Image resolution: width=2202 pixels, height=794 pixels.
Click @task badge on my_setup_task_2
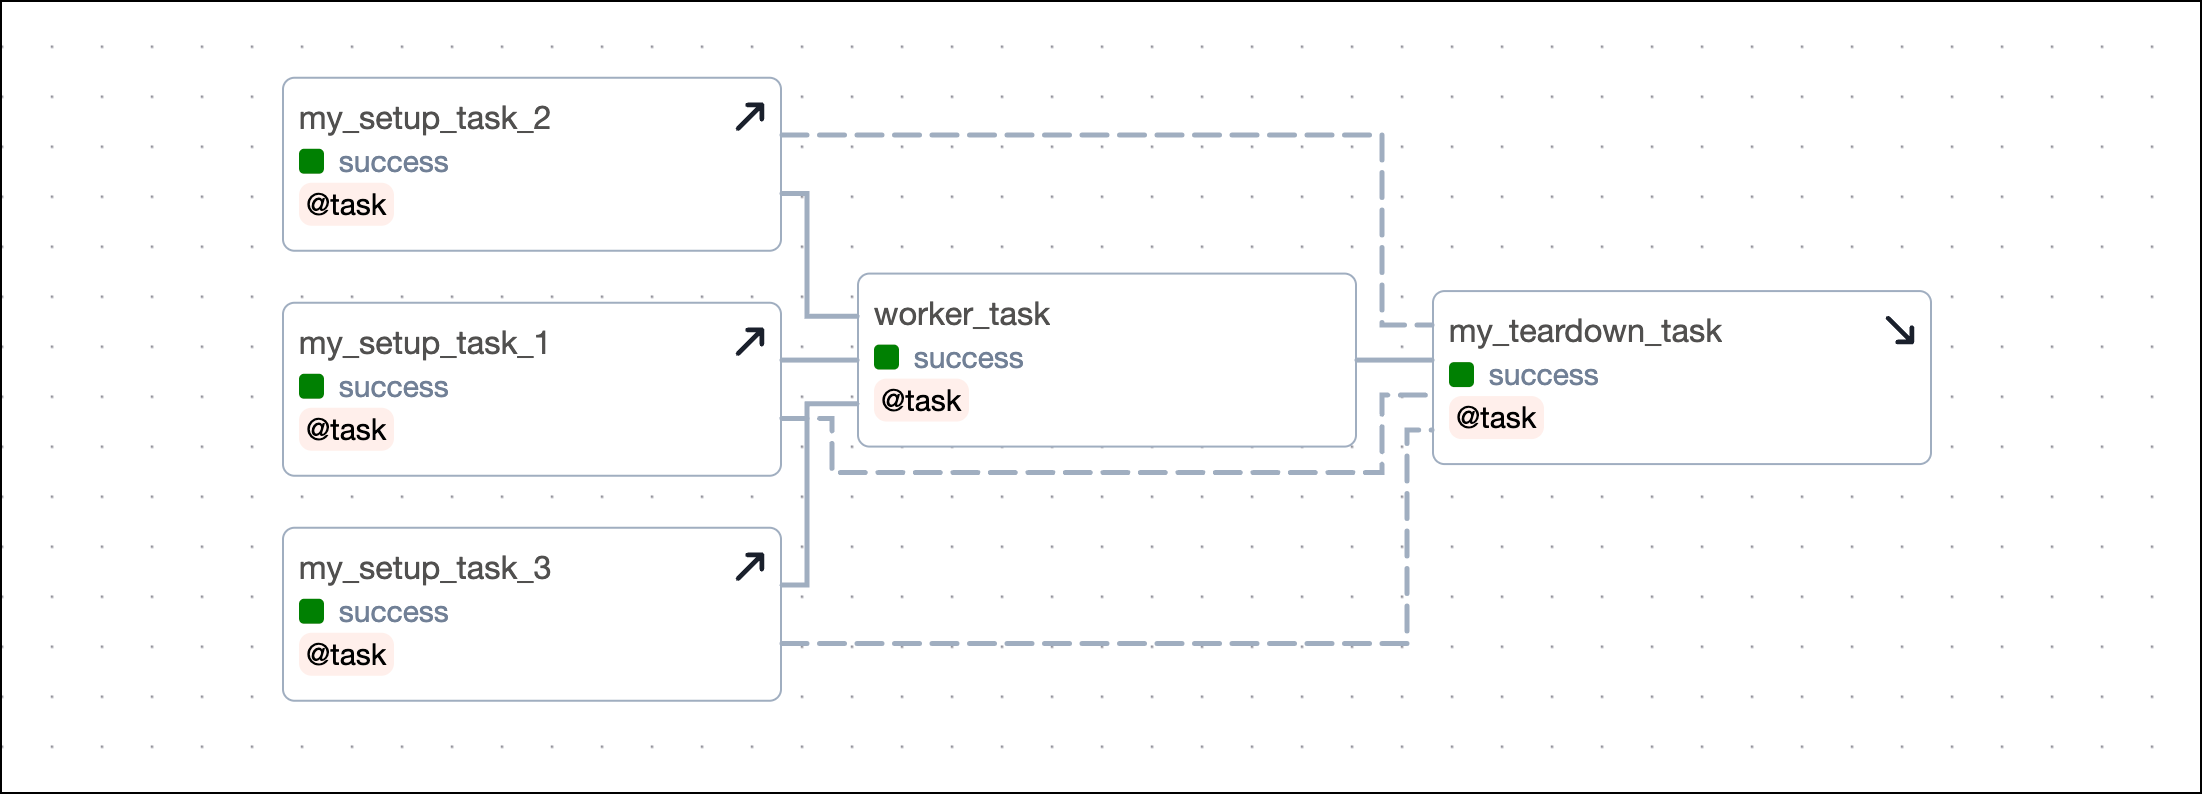point(346,205)
